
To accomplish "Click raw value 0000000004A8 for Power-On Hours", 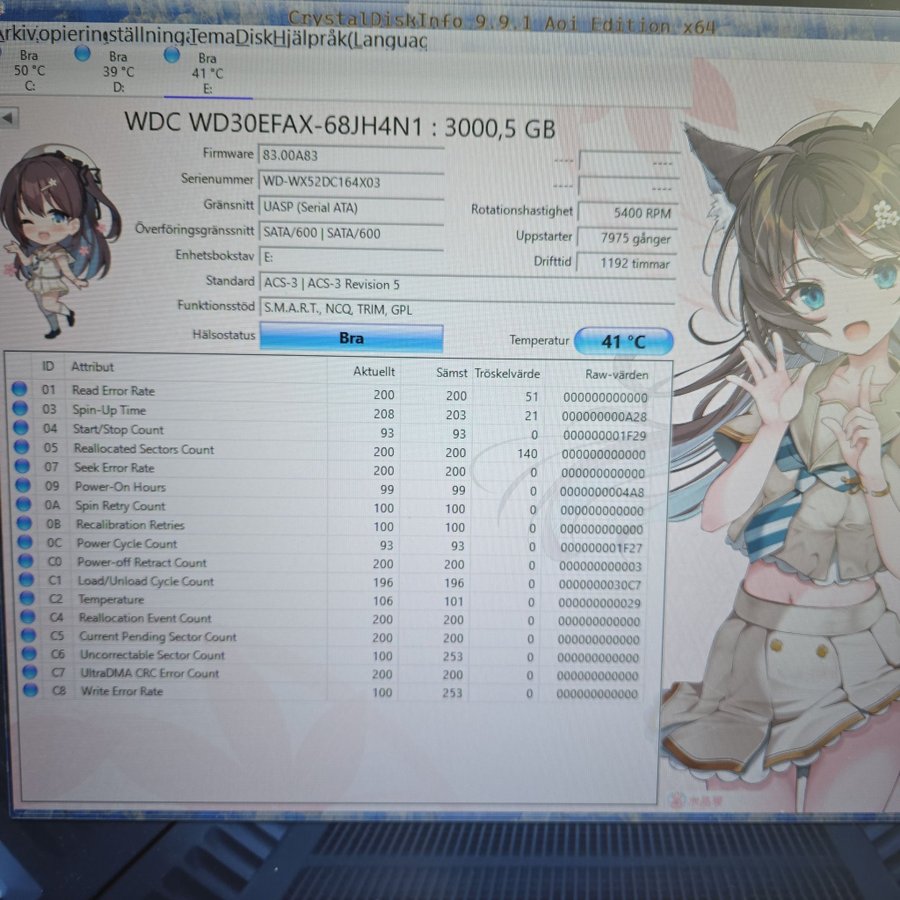I will (x=602, y=492).
